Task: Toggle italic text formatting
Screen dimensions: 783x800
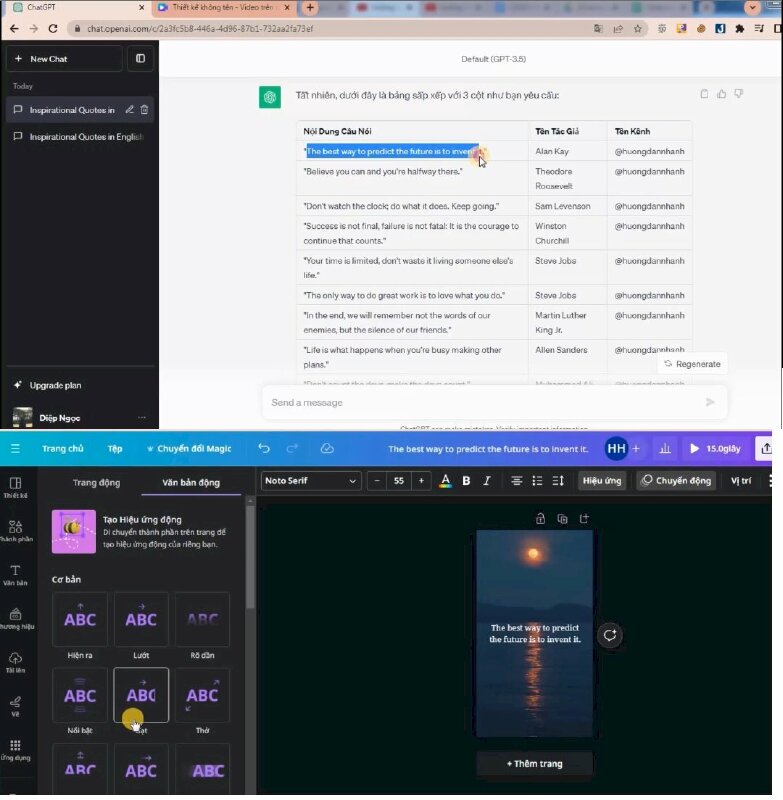Action: pyautogui.click(x=487, y=481)
